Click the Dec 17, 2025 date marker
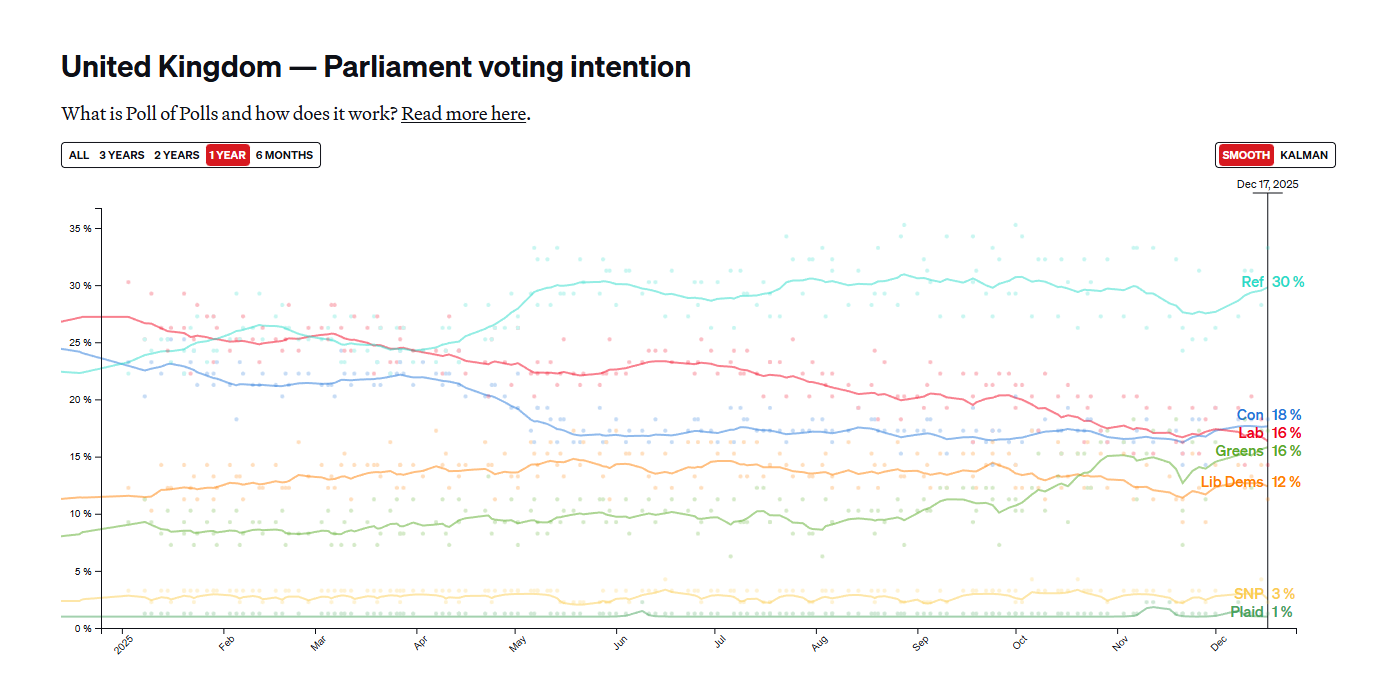Screen dimensions: 1376x685 coord(1267,184)
